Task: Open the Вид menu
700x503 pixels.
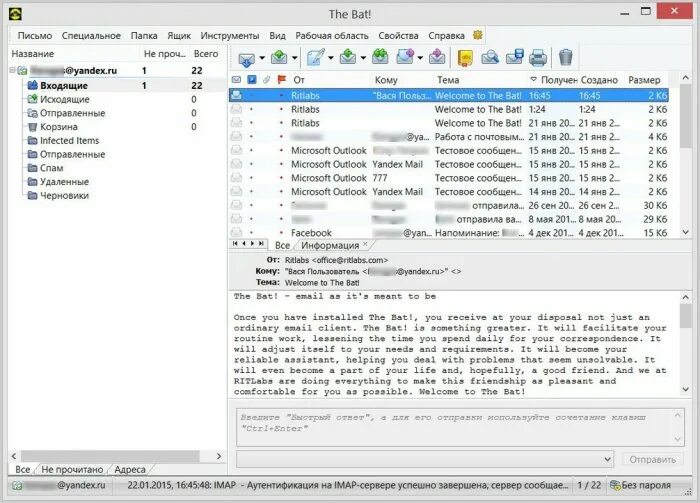Action: (277, 36)
